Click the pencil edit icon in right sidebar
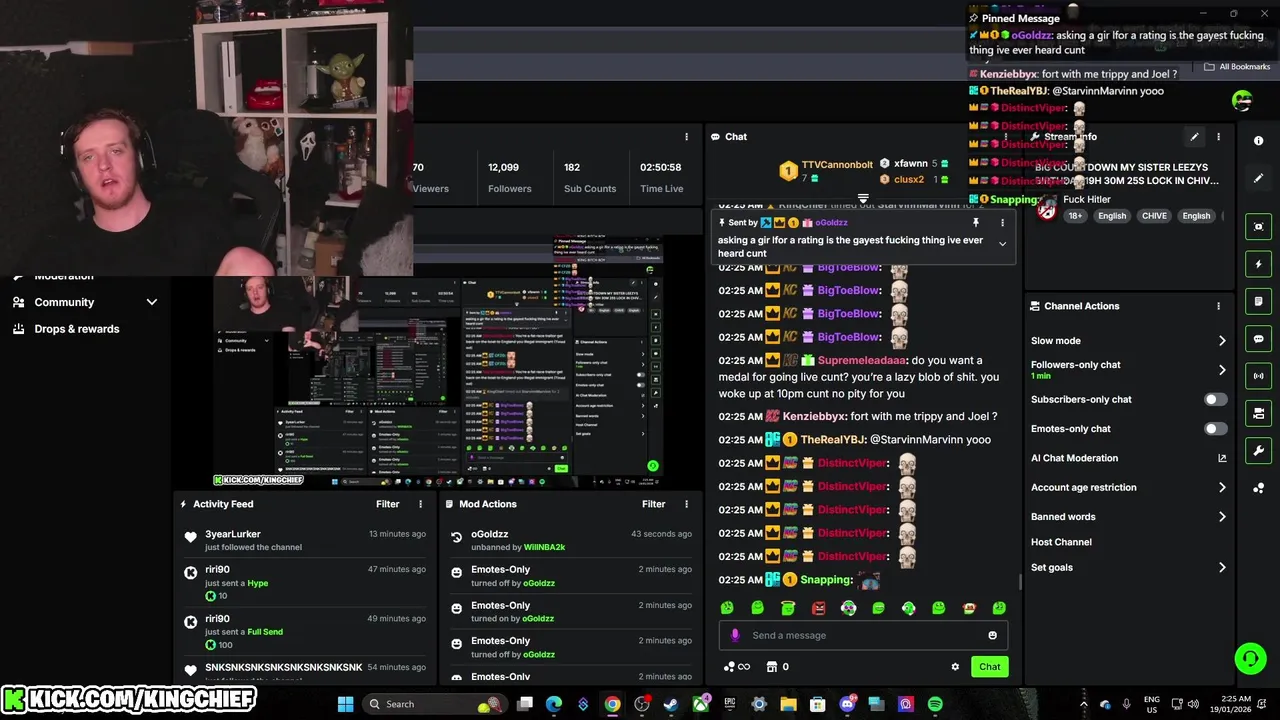The height and width of the screenshot is (720, 1280). pyautogui.click(x=1258, y=178)
